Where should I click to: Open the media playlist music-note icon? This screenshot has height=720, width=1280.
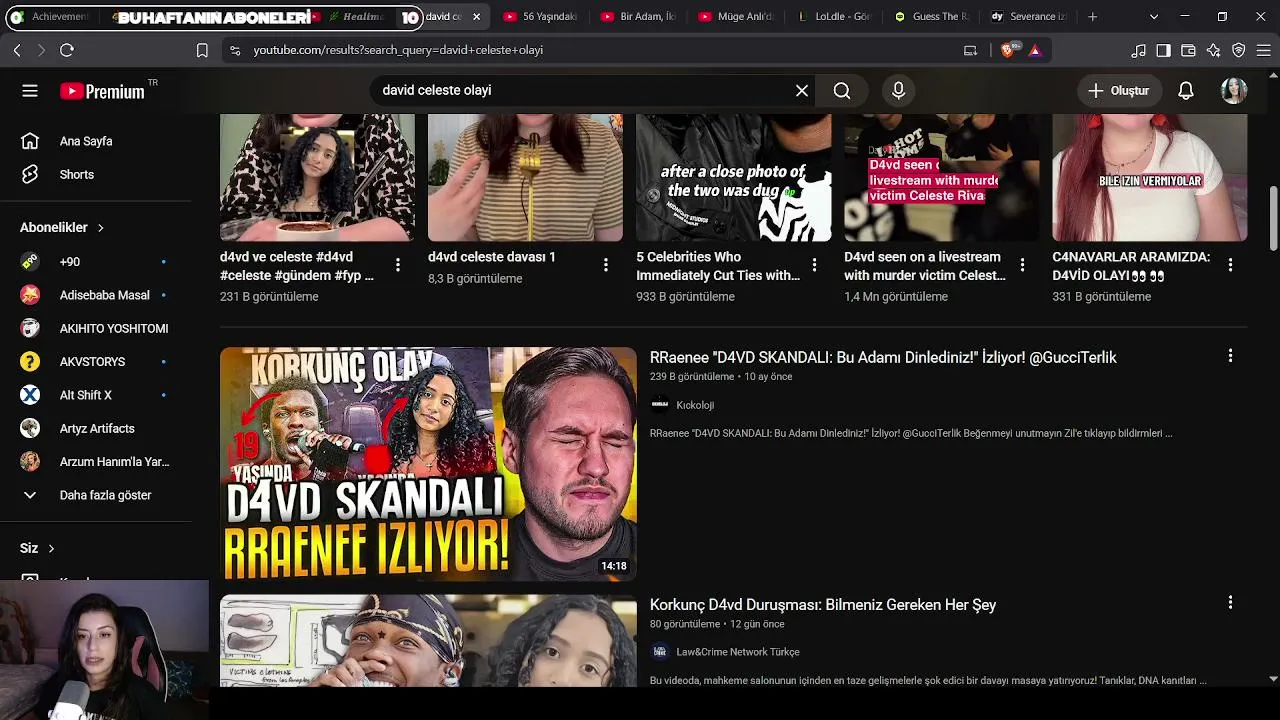[1138, 50]
